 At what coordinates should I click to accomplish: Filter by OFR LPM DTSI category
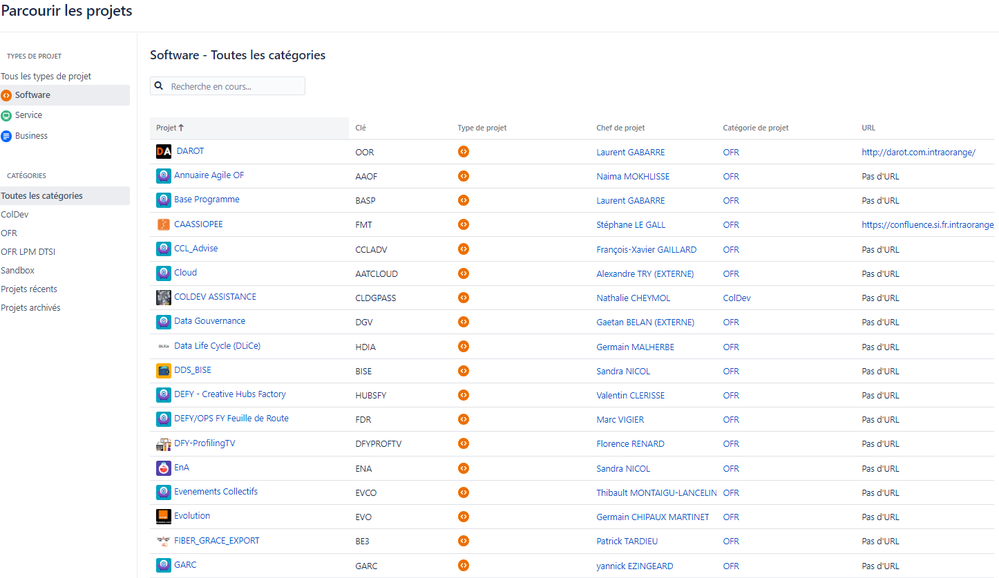pyautogui.click(x=28, y=252)
